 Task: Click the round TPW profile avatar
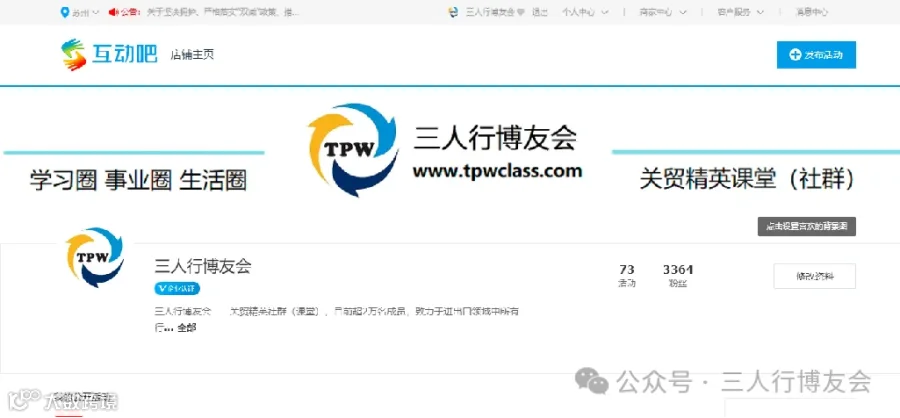tap(95, 257)
